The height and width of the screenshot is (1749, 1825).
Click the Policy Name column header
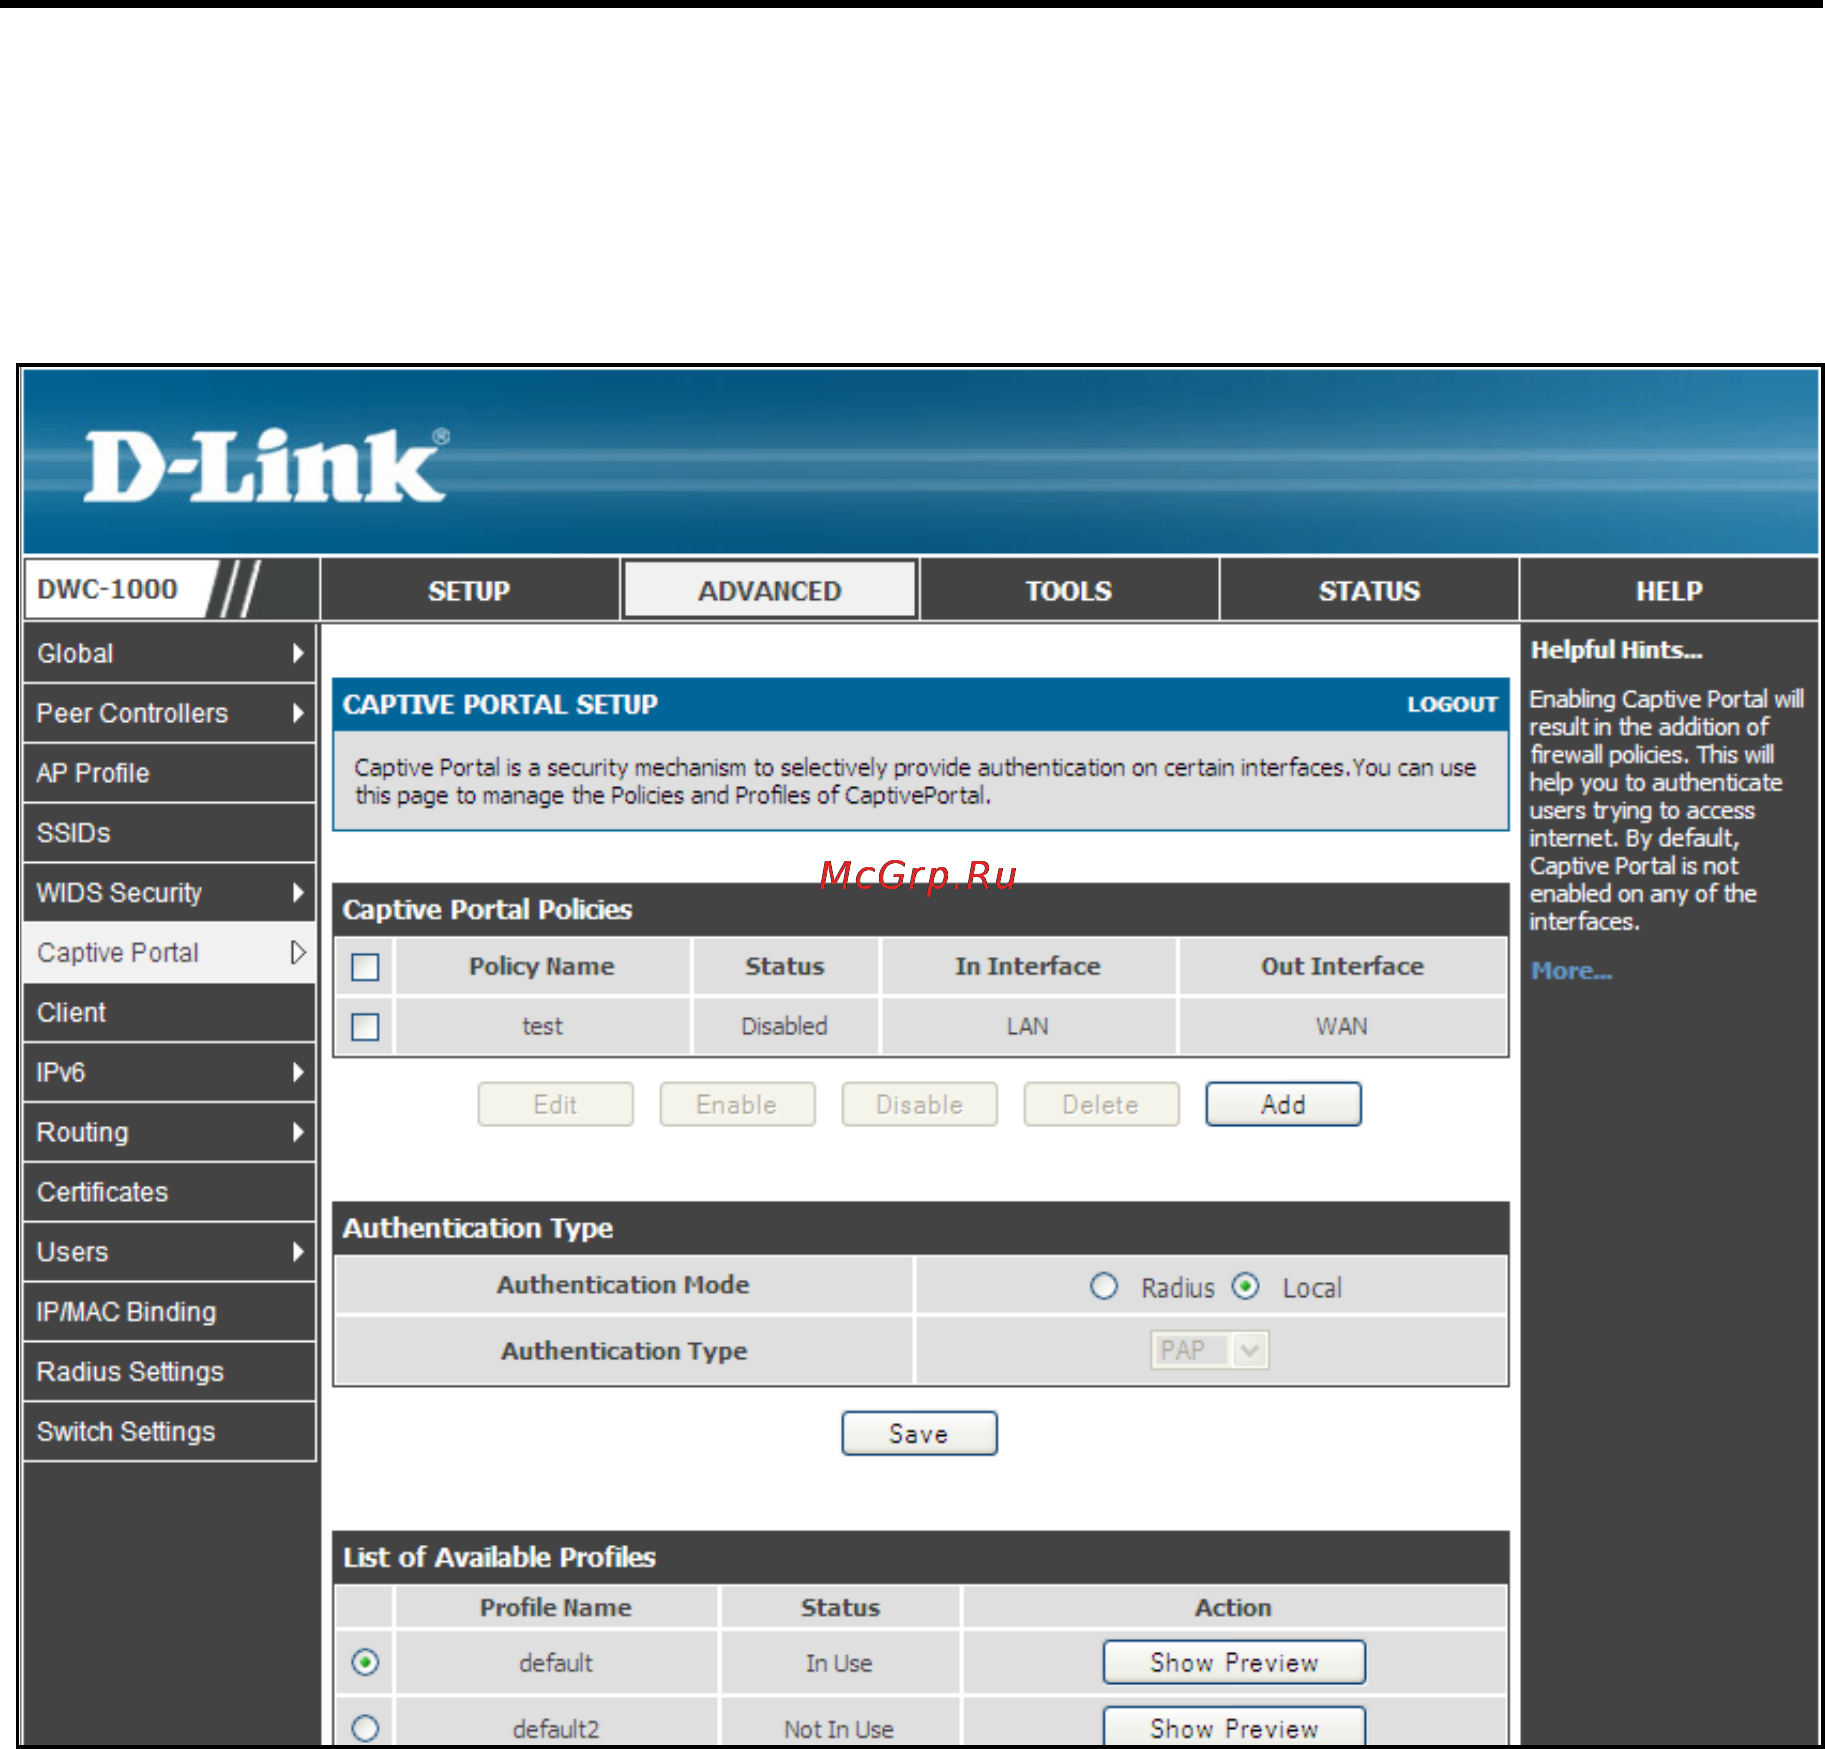point(542,966)
